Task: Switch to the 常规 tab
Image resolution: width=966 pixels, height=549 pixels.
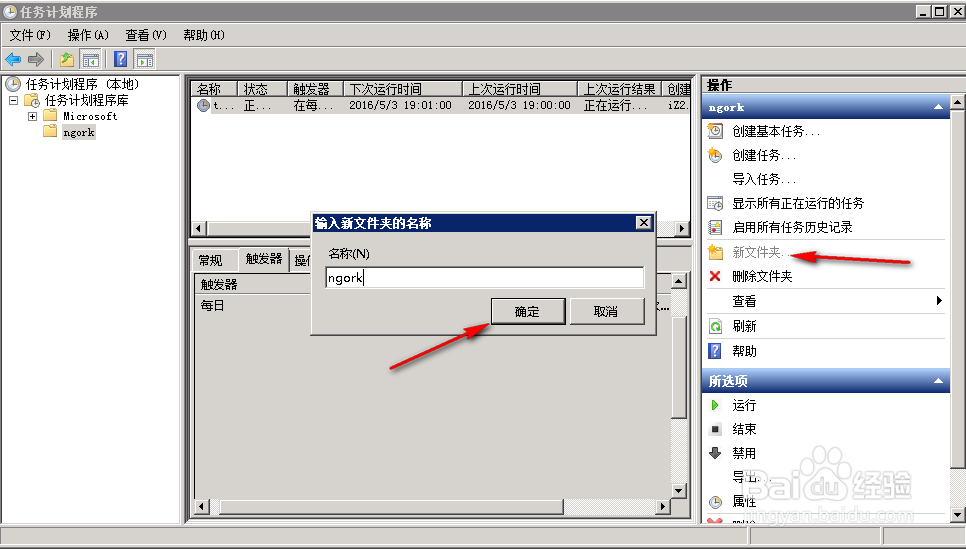Action: (x=211, y=261)
